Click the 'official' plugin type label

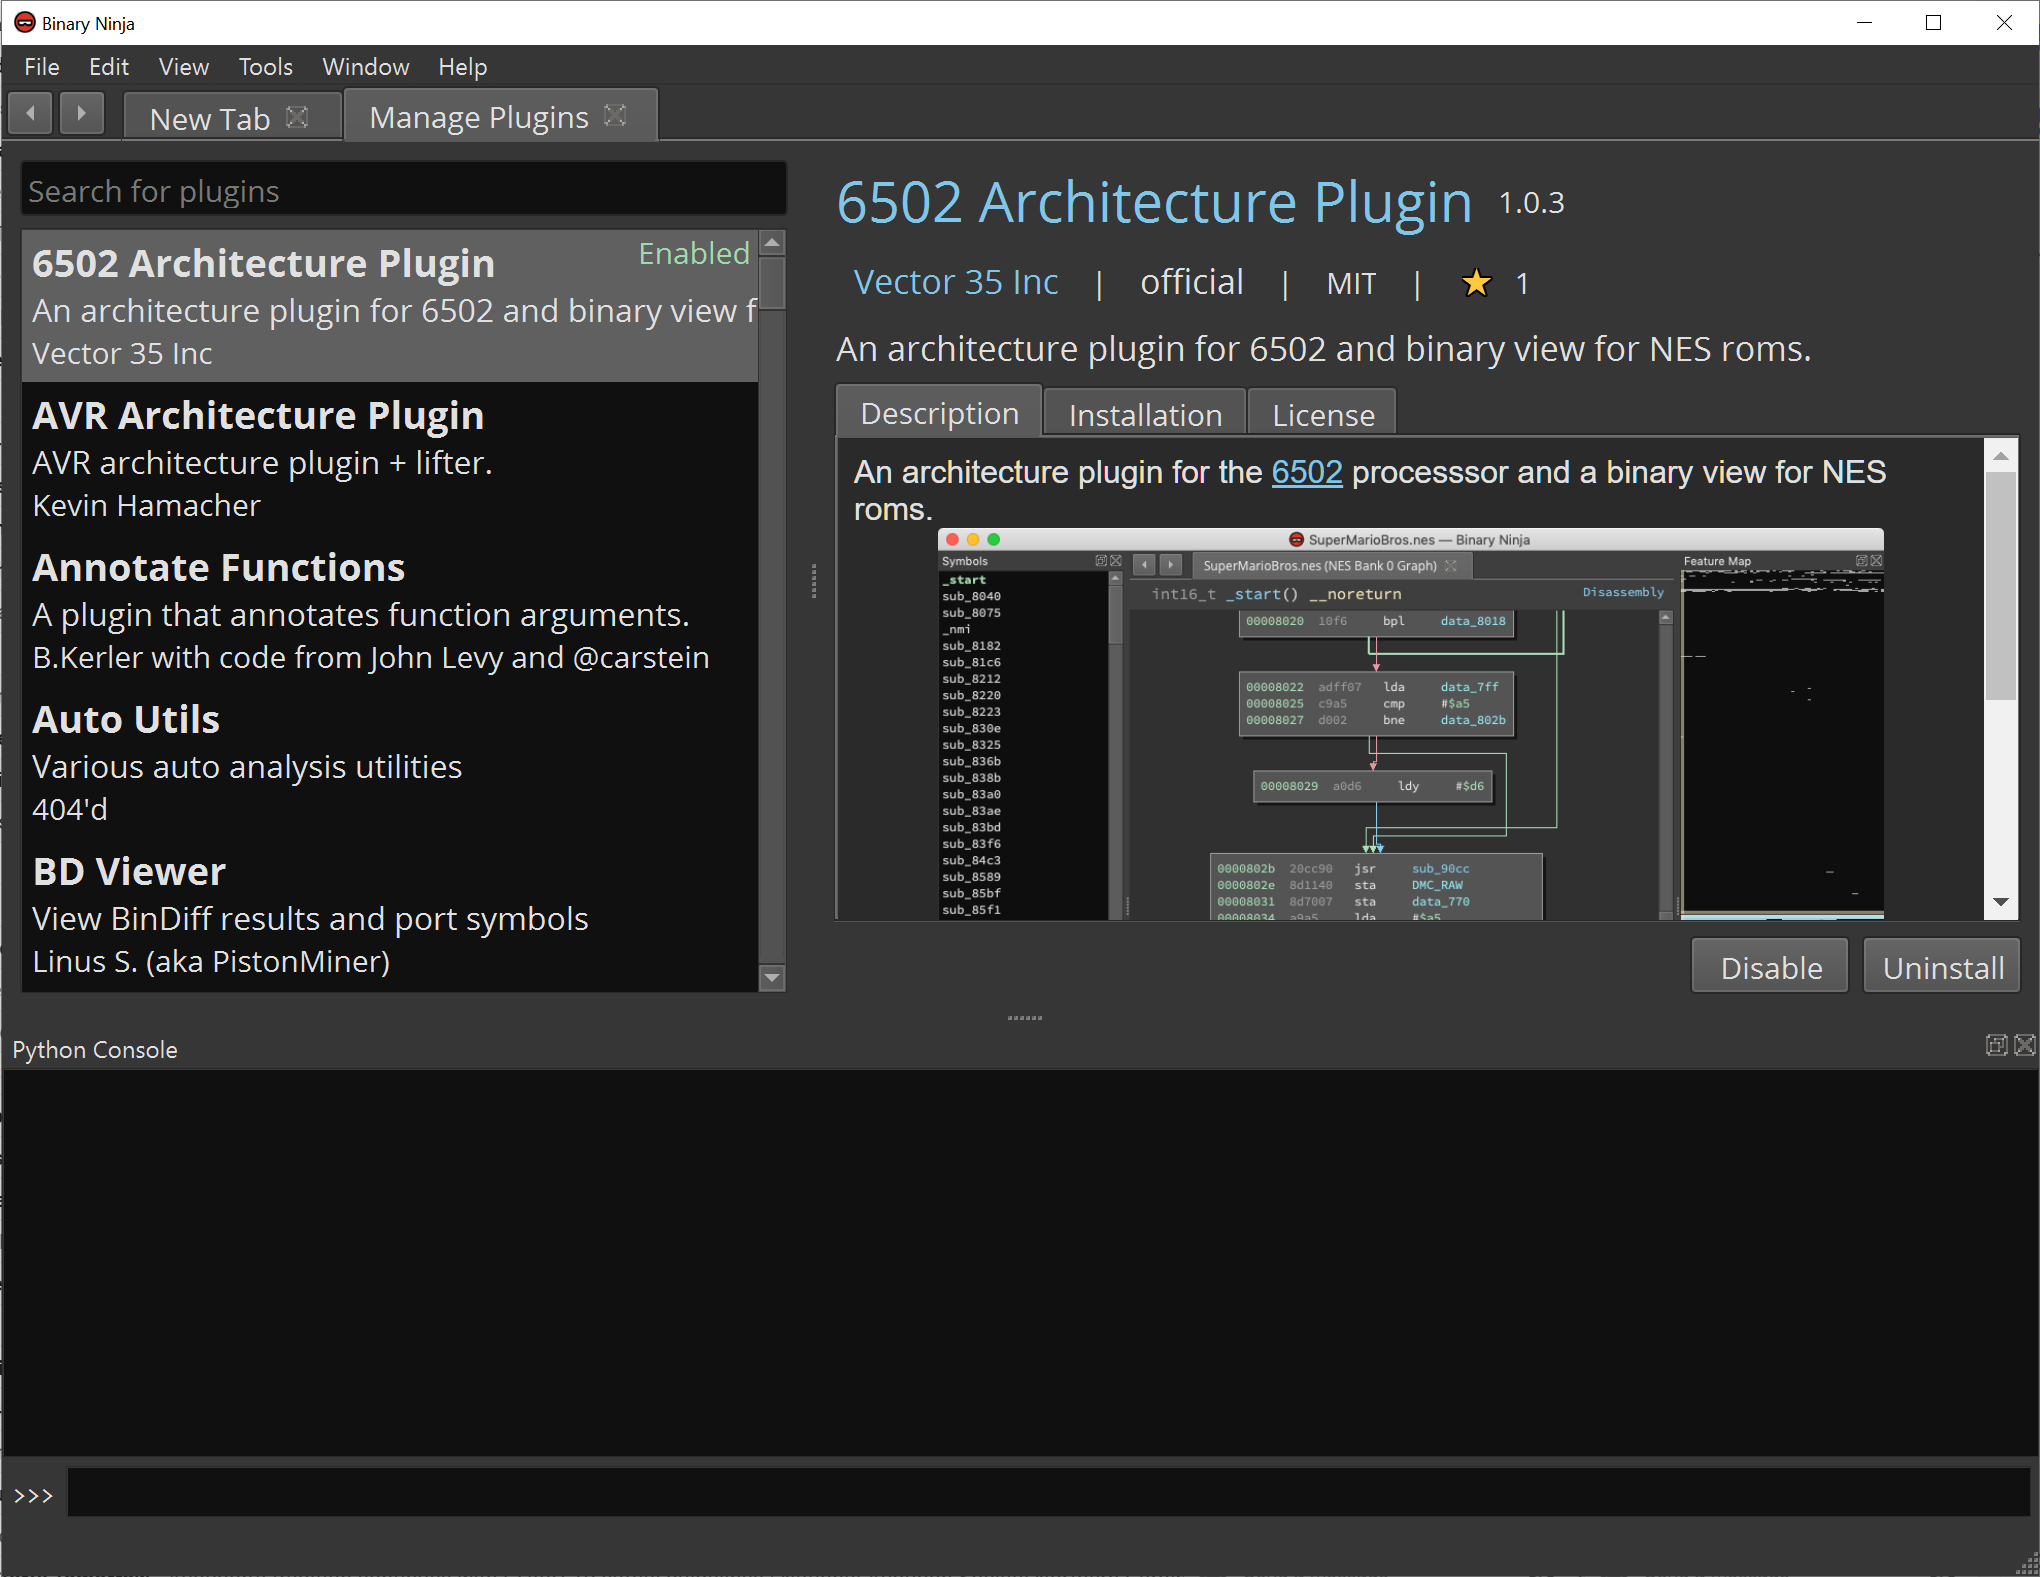pyautogui.click(x=1192, y=282)
